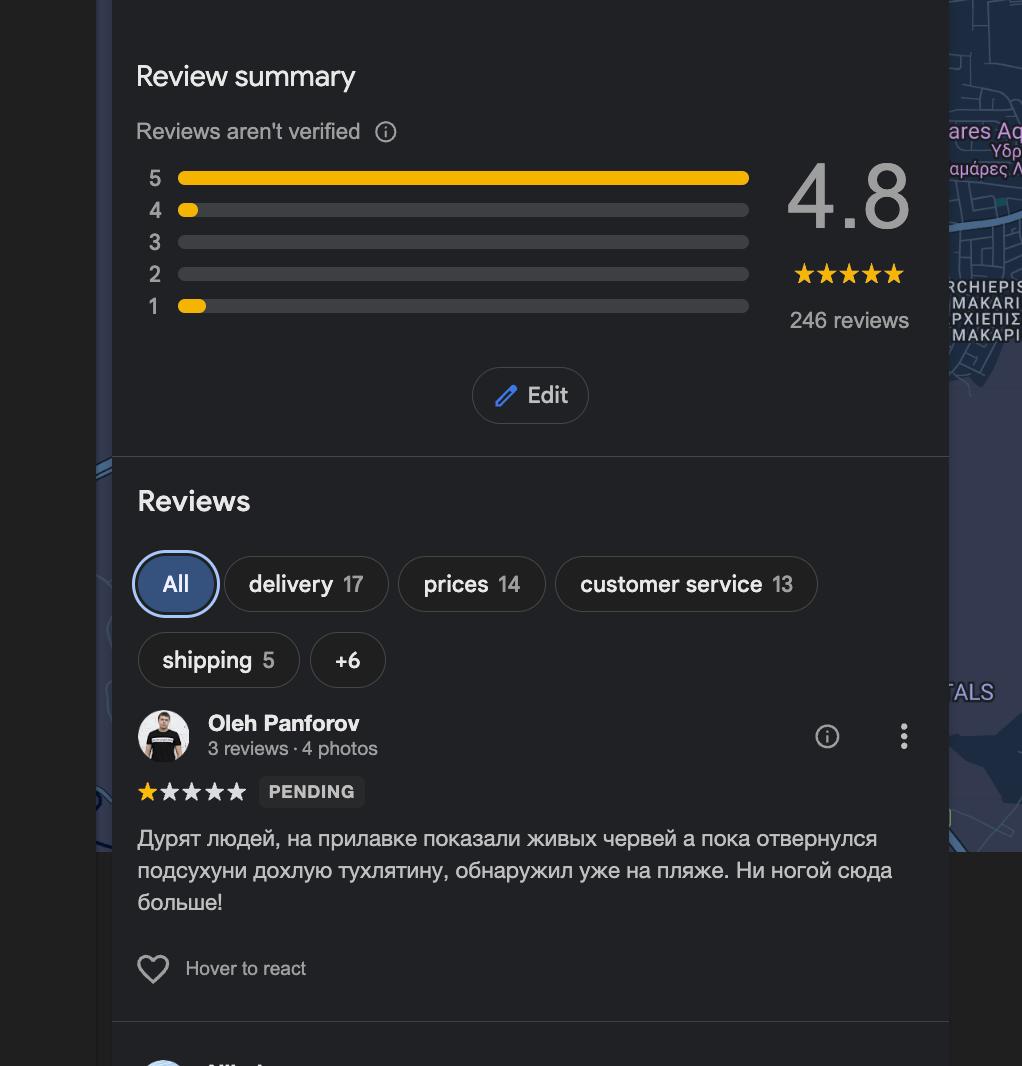
Task: Click the info icon beside "Reviews aren't verified"
Action: pyautogui.click(x=385, y=132)
